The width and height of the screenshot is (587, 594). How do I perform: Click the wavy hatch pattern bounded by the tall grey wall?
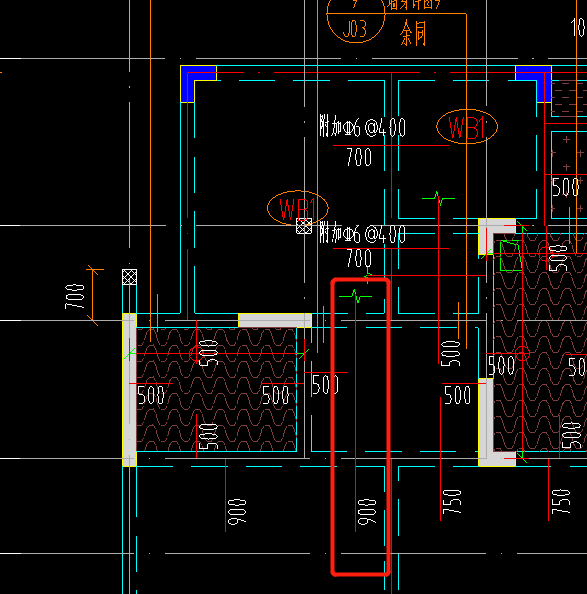[216, 390]
